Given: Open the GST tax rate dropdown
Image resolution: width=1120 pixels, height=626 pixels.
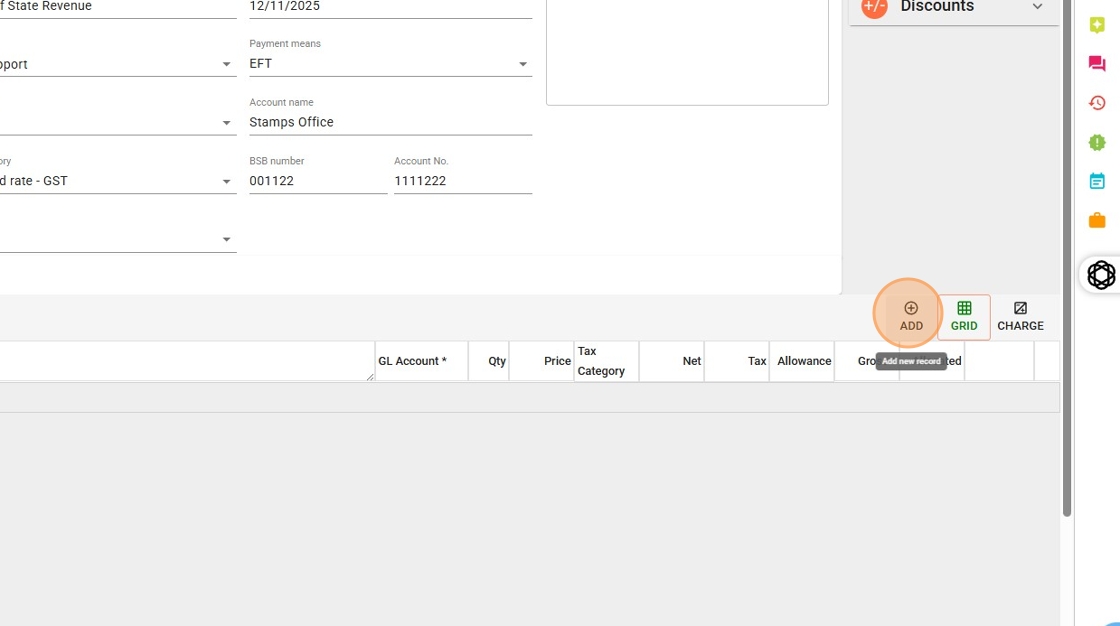Looking at the screenshot, I should (x=226, y=182).
